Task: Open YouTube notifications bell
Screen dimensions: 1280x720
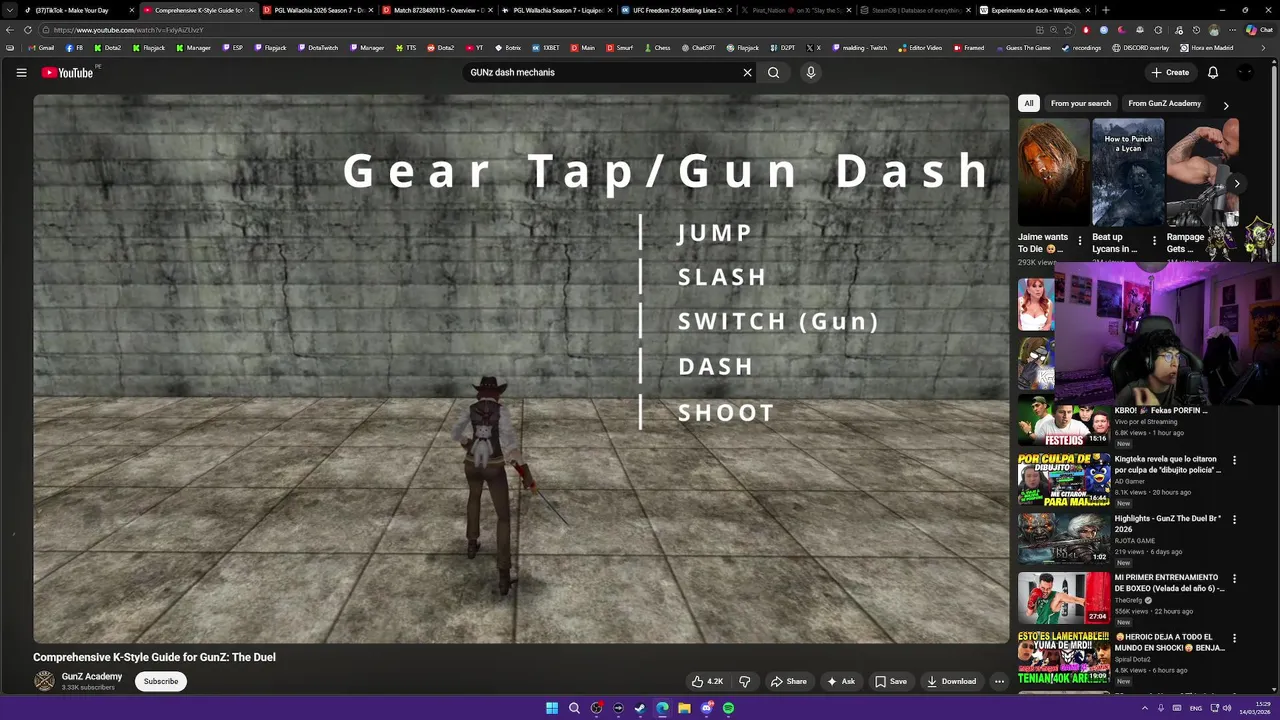Action: (x=1213, y=72)
